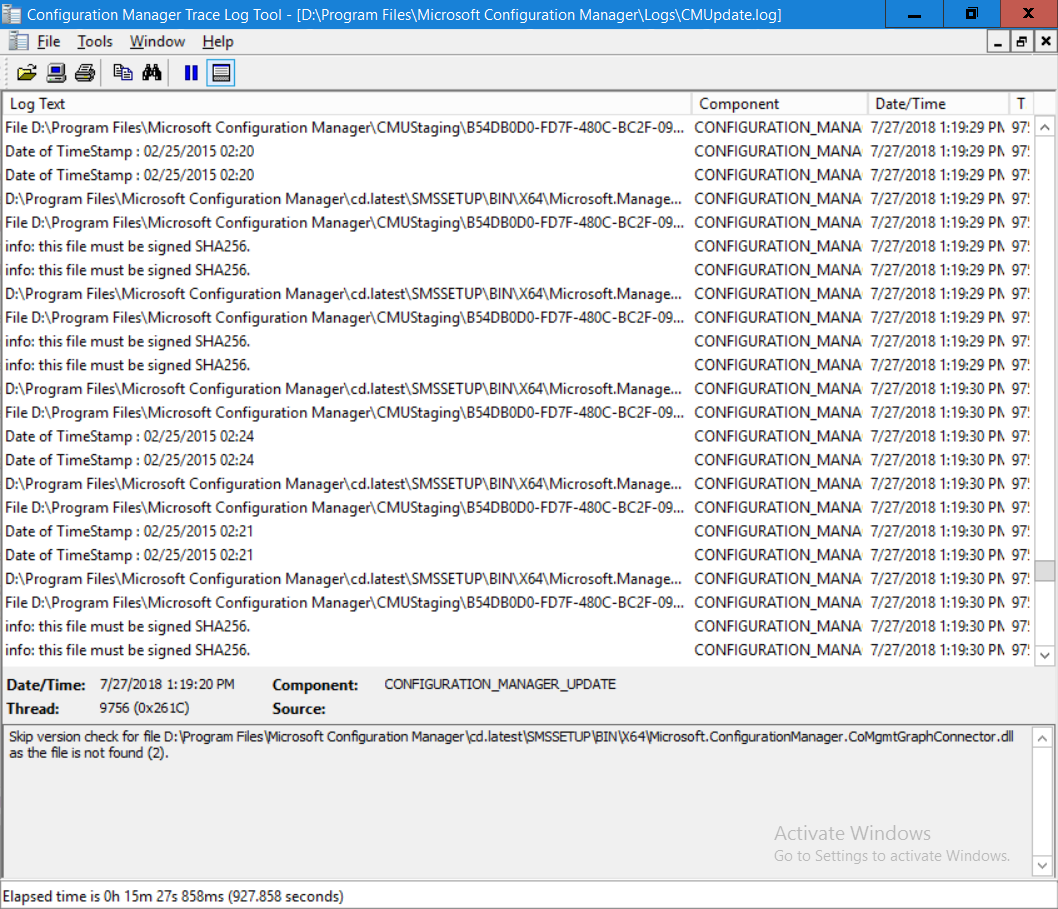Image resolution: width=1058 pixels, height=909 pixels.
Task: Sort by the Log Text column header
Action: pyautogui.click(x=347, y=104)
